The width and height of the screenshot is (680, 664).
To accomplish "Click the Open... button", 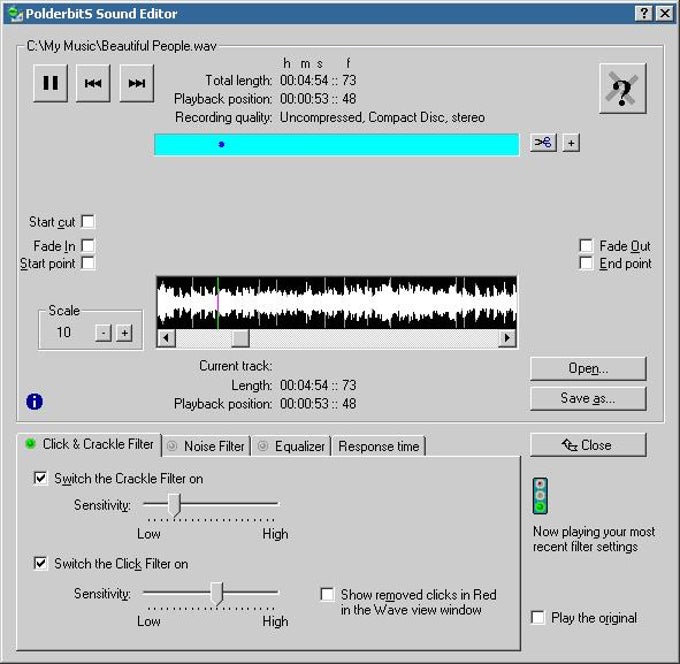I will 588,369.
